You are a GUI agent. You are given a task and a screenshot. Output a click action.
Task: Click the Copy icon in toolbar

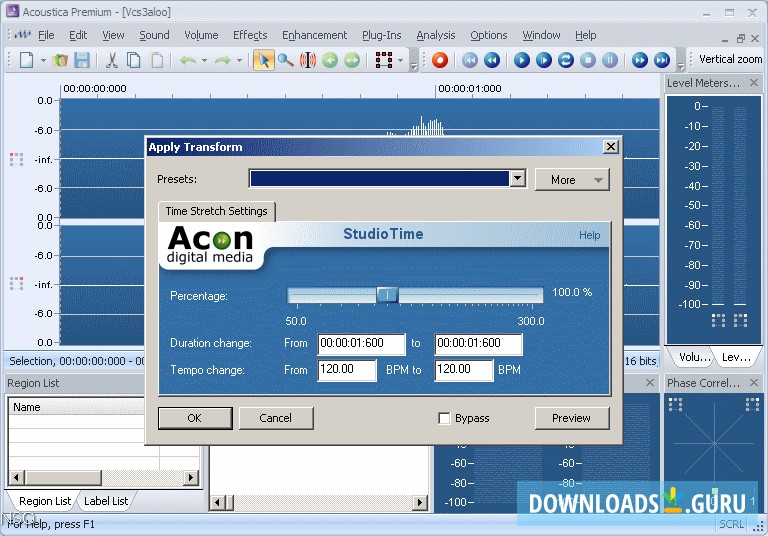click(x=133, y=60)
